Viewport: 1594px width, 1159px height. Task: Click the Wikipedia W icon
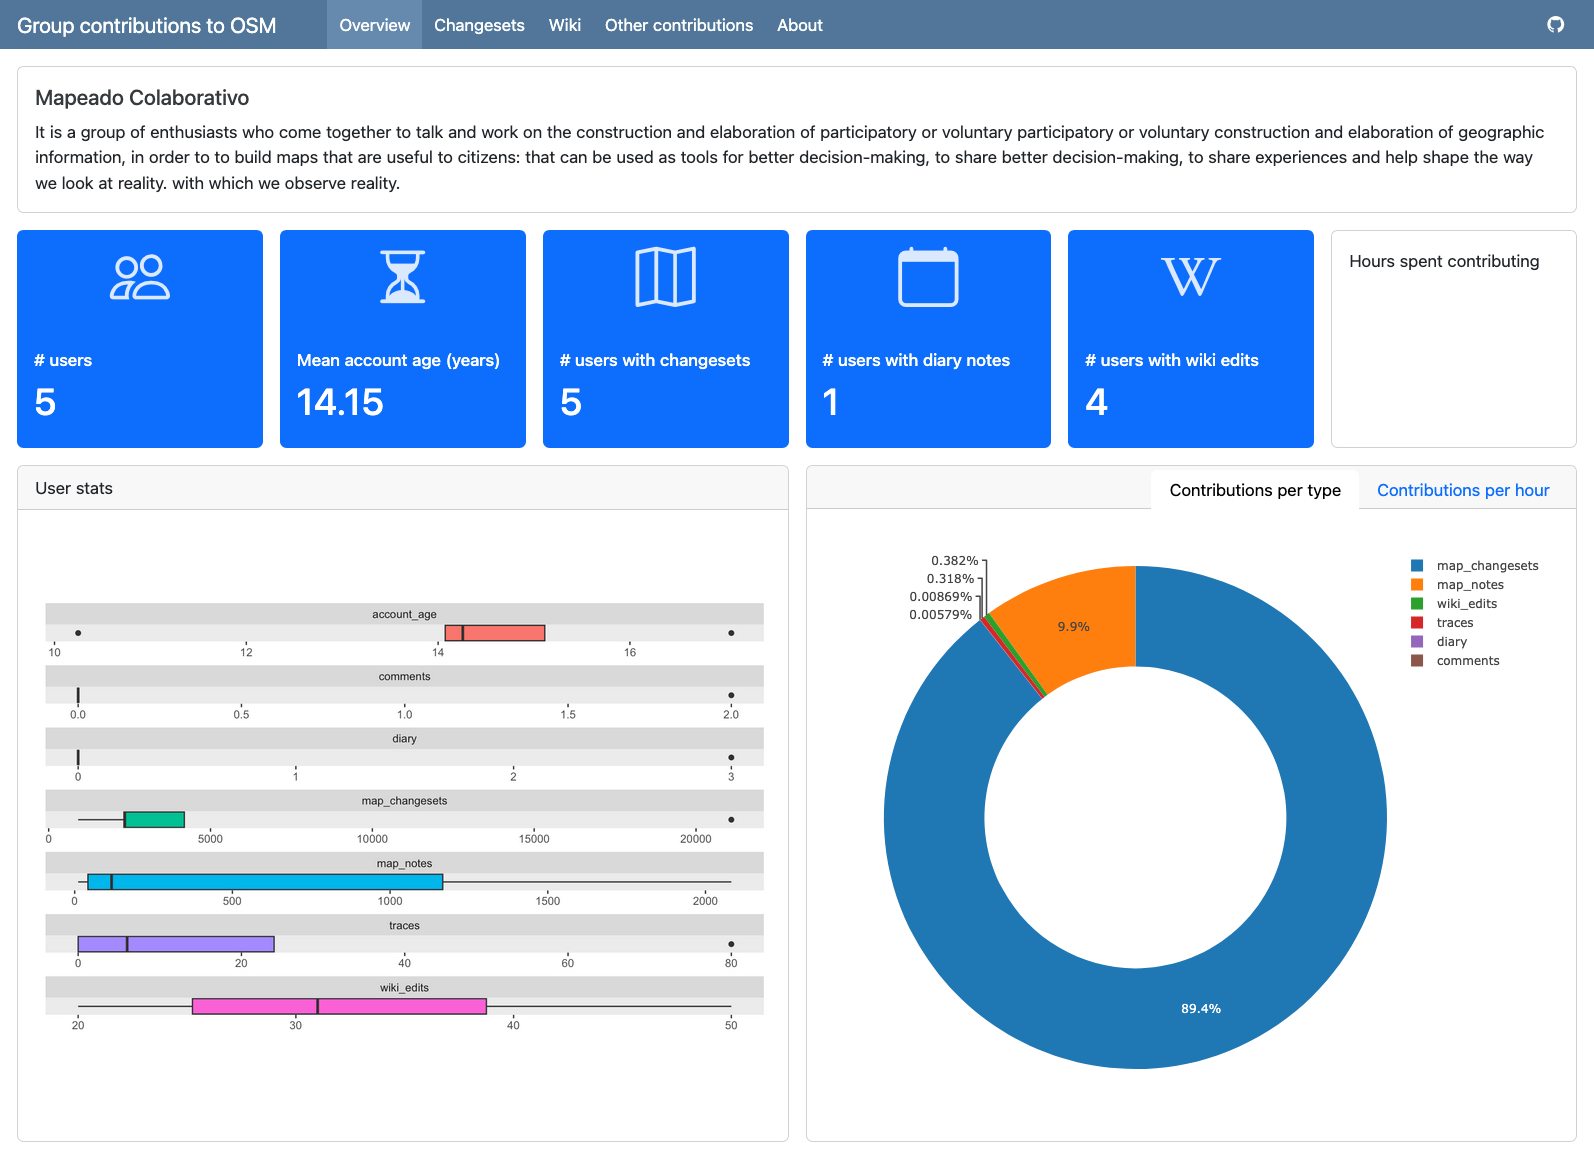click(1191, 277)
